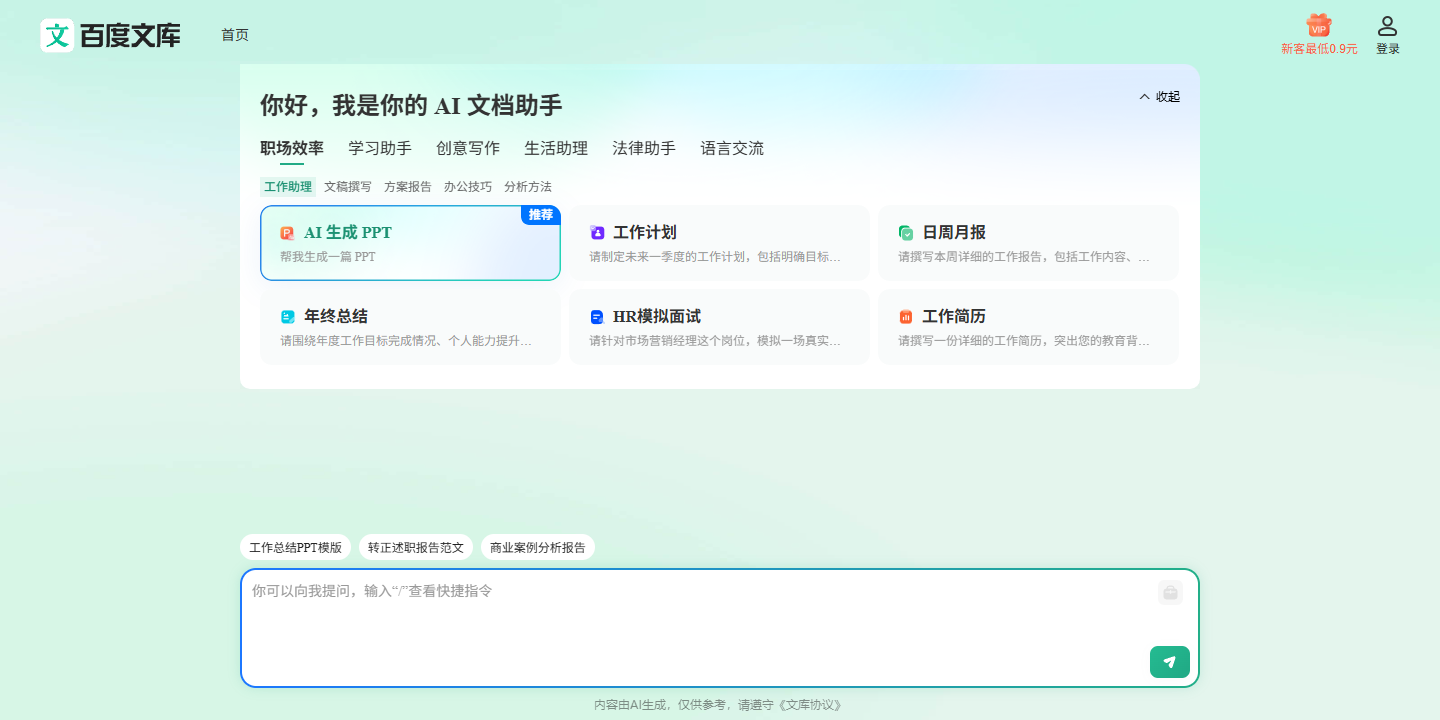Focus the question input text box

pyautogui.click(x=720, y=628)
